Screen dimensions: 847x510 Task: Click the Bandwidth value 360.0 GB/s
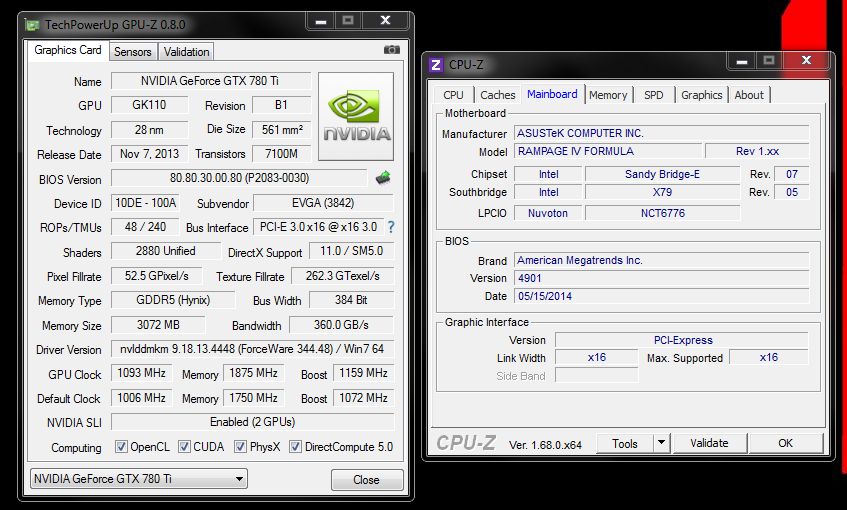click(x=341, y=325)
